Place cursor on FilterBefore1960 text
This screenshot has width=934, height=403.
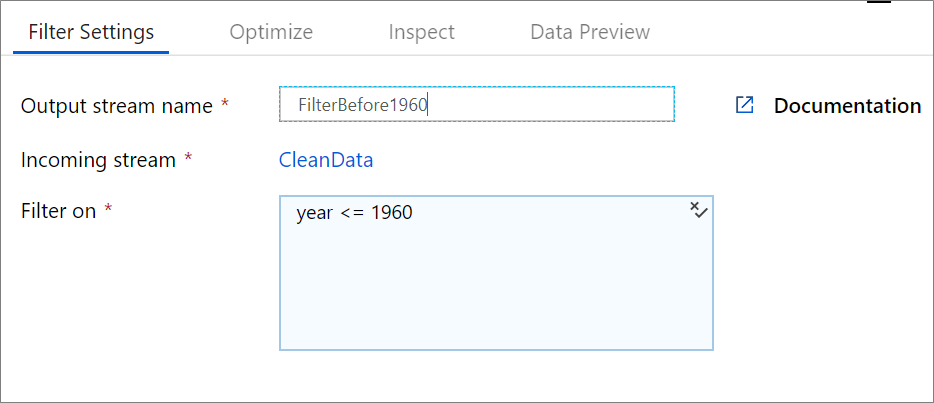point(363,105)
